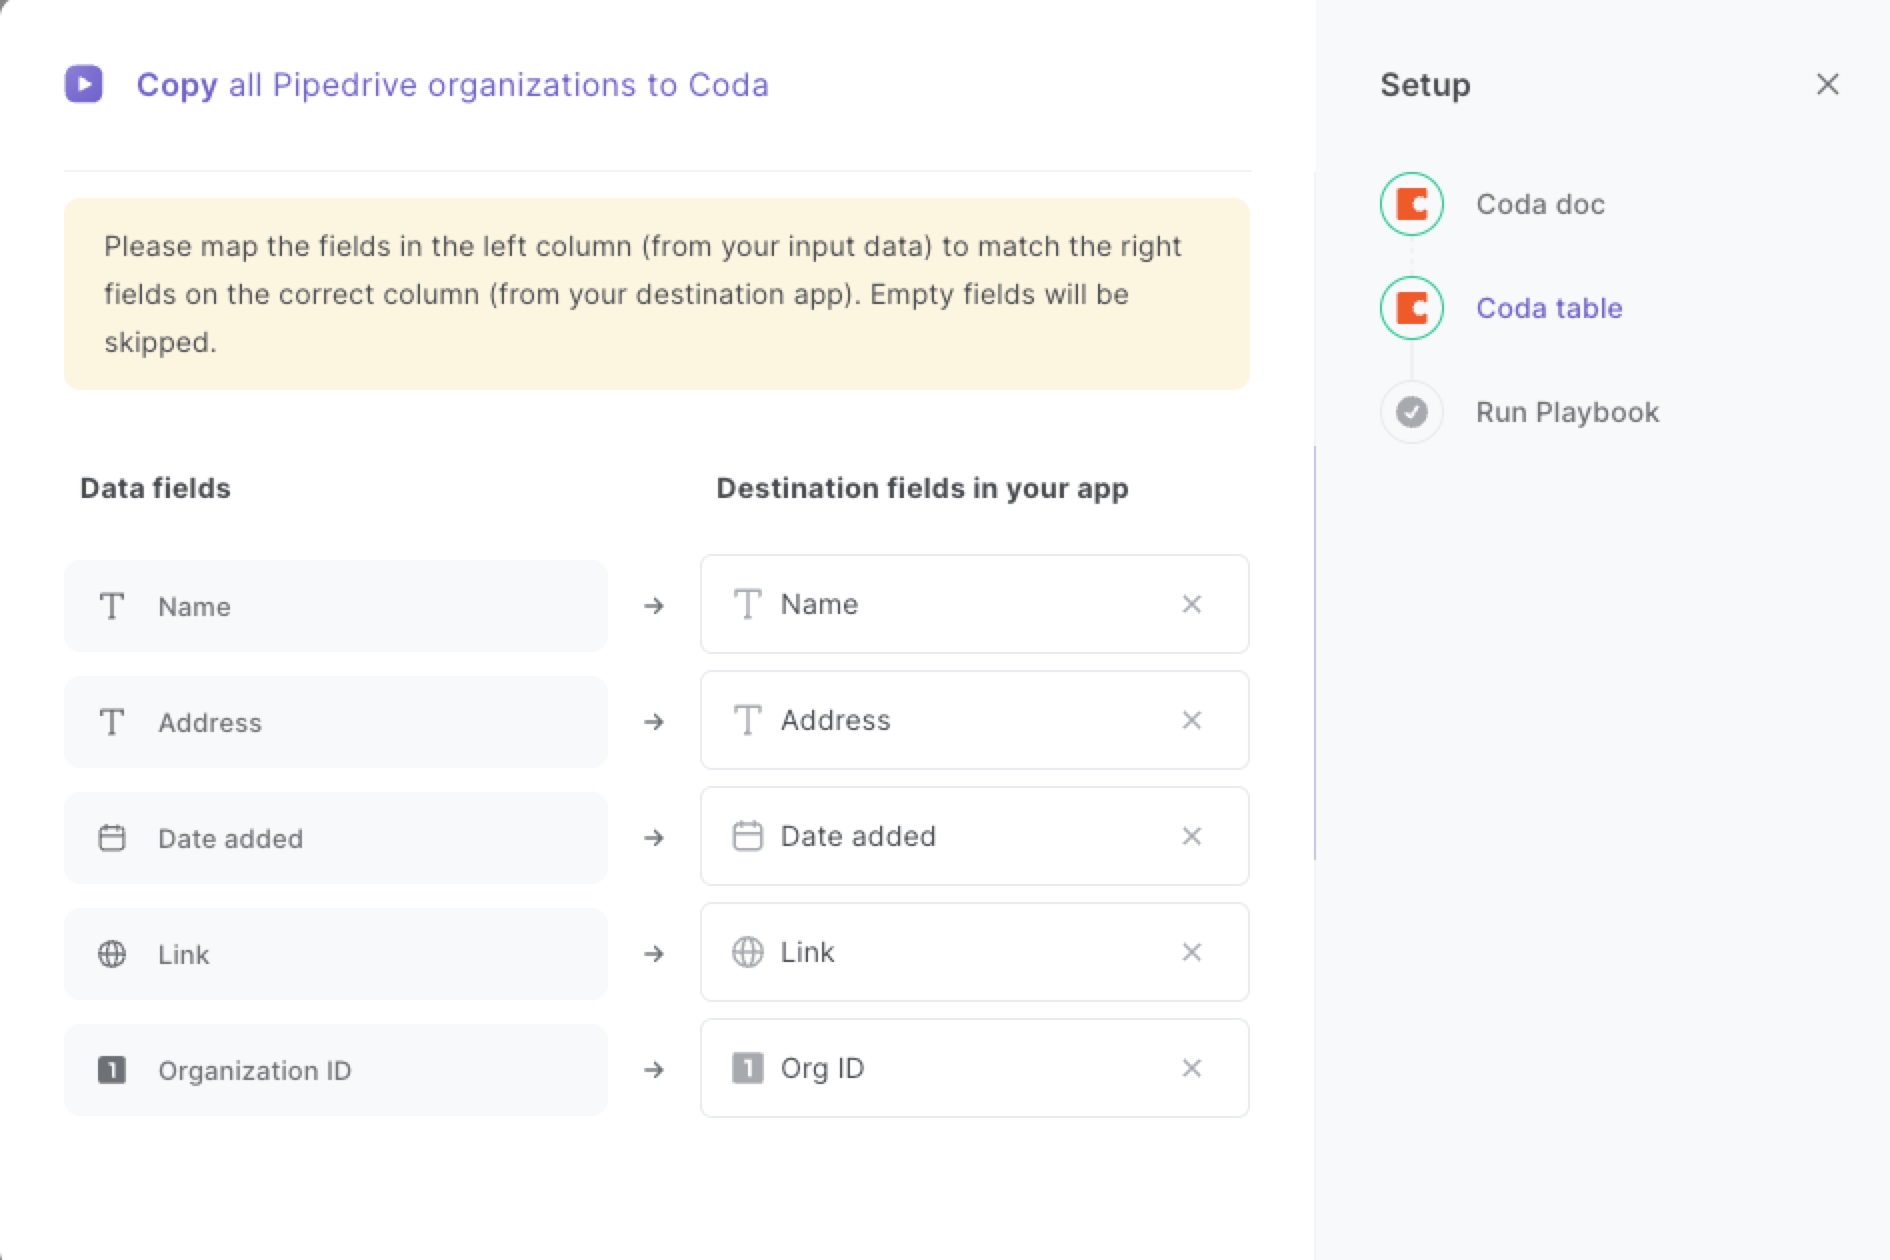Select the Name data field

click(x=336, y=606)
